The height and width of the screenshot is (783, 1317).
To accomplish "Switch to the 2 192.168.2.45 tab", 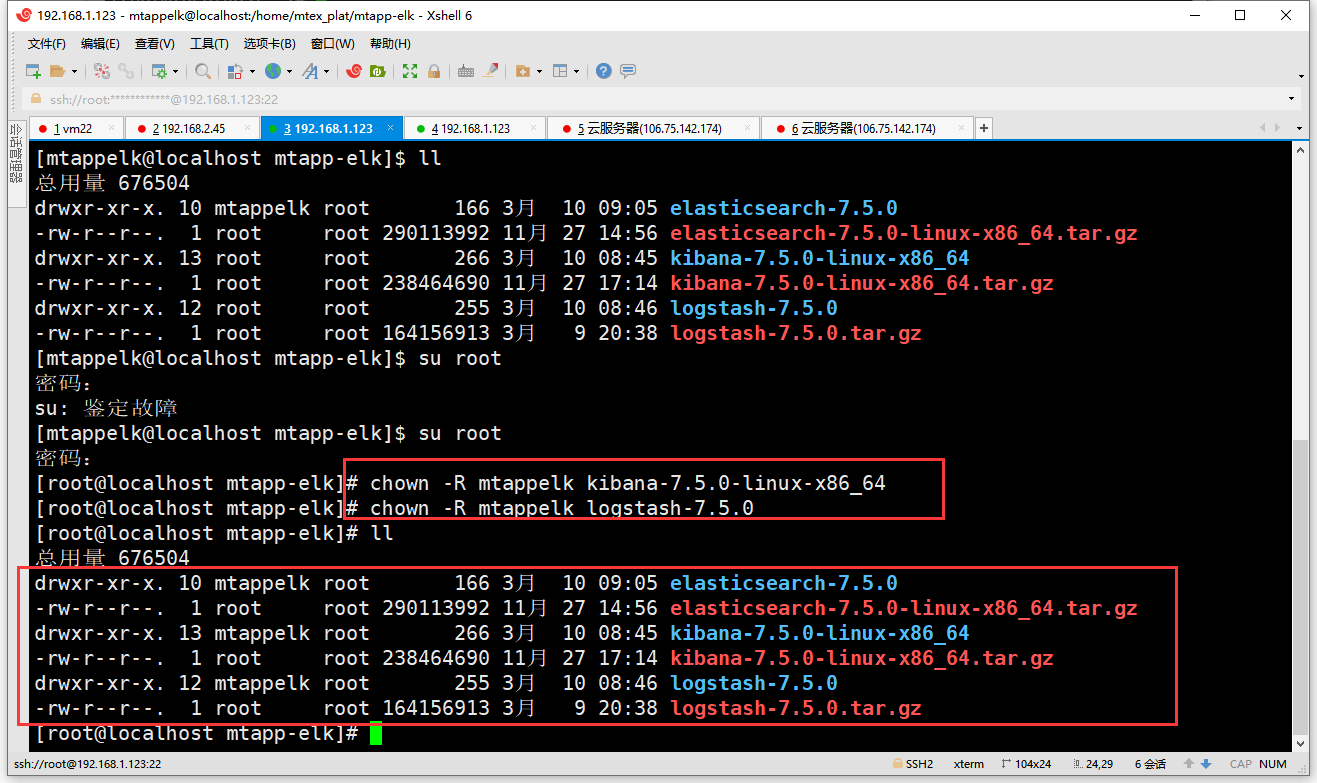I will click(192, 128).
